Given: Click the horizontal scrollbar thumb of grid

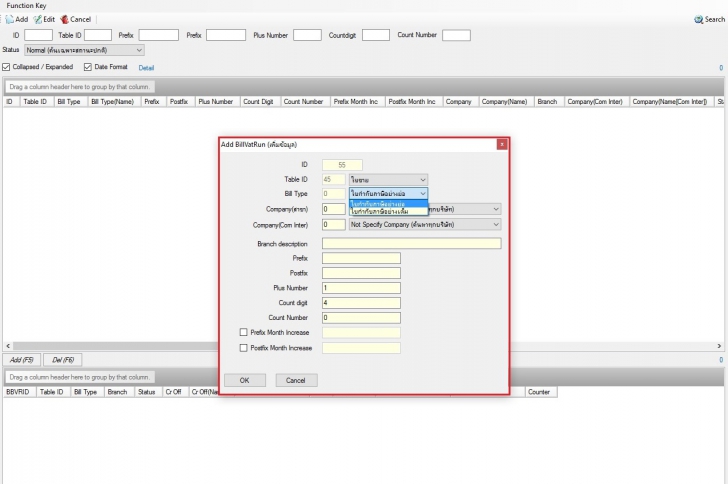Looking at the screenshot, I should point(115,346).
